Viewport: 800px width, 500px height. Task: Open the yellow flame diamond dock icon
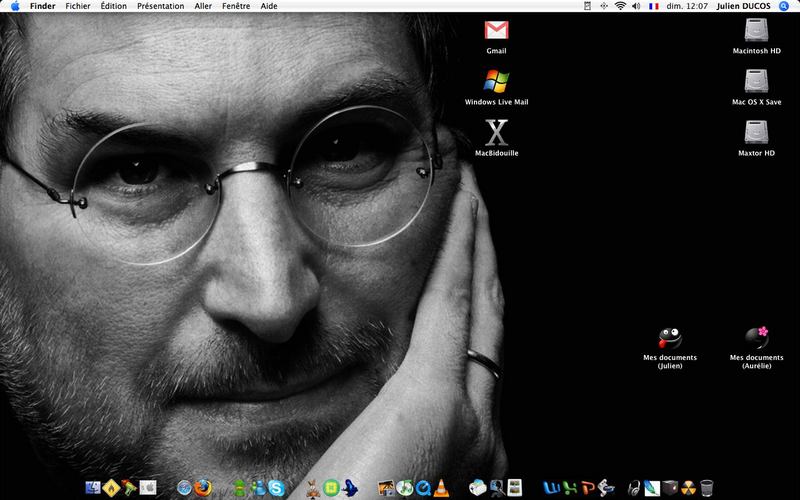point(111,488)
